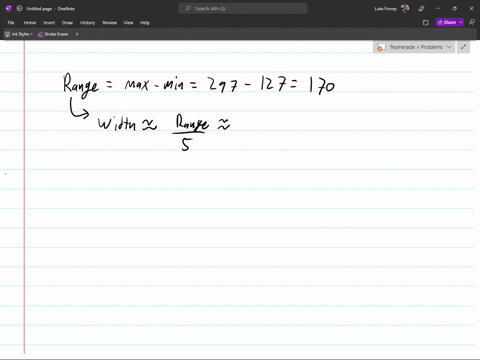Switch to the Home tab

point(30,23)
